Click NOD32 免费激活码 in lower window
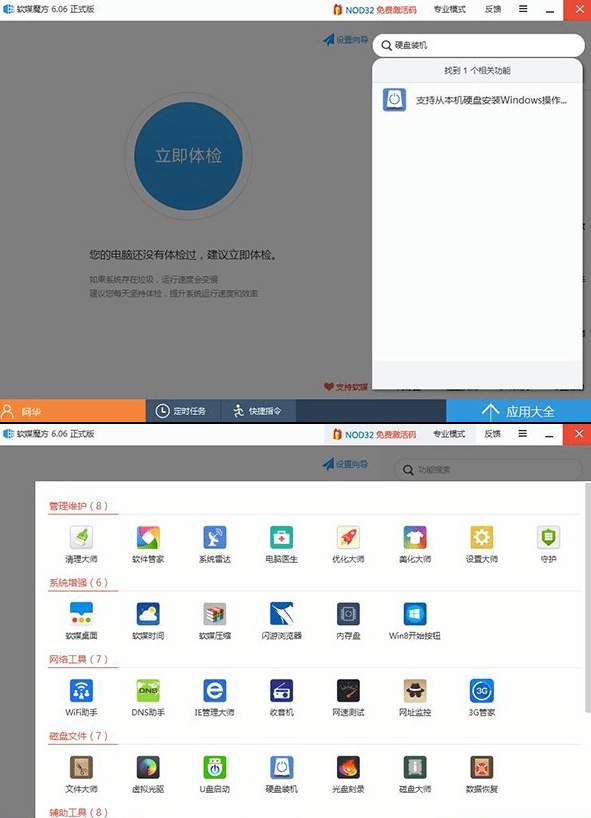Image resolution: width=591 pixels, height=818 pixels. (375, 434)
